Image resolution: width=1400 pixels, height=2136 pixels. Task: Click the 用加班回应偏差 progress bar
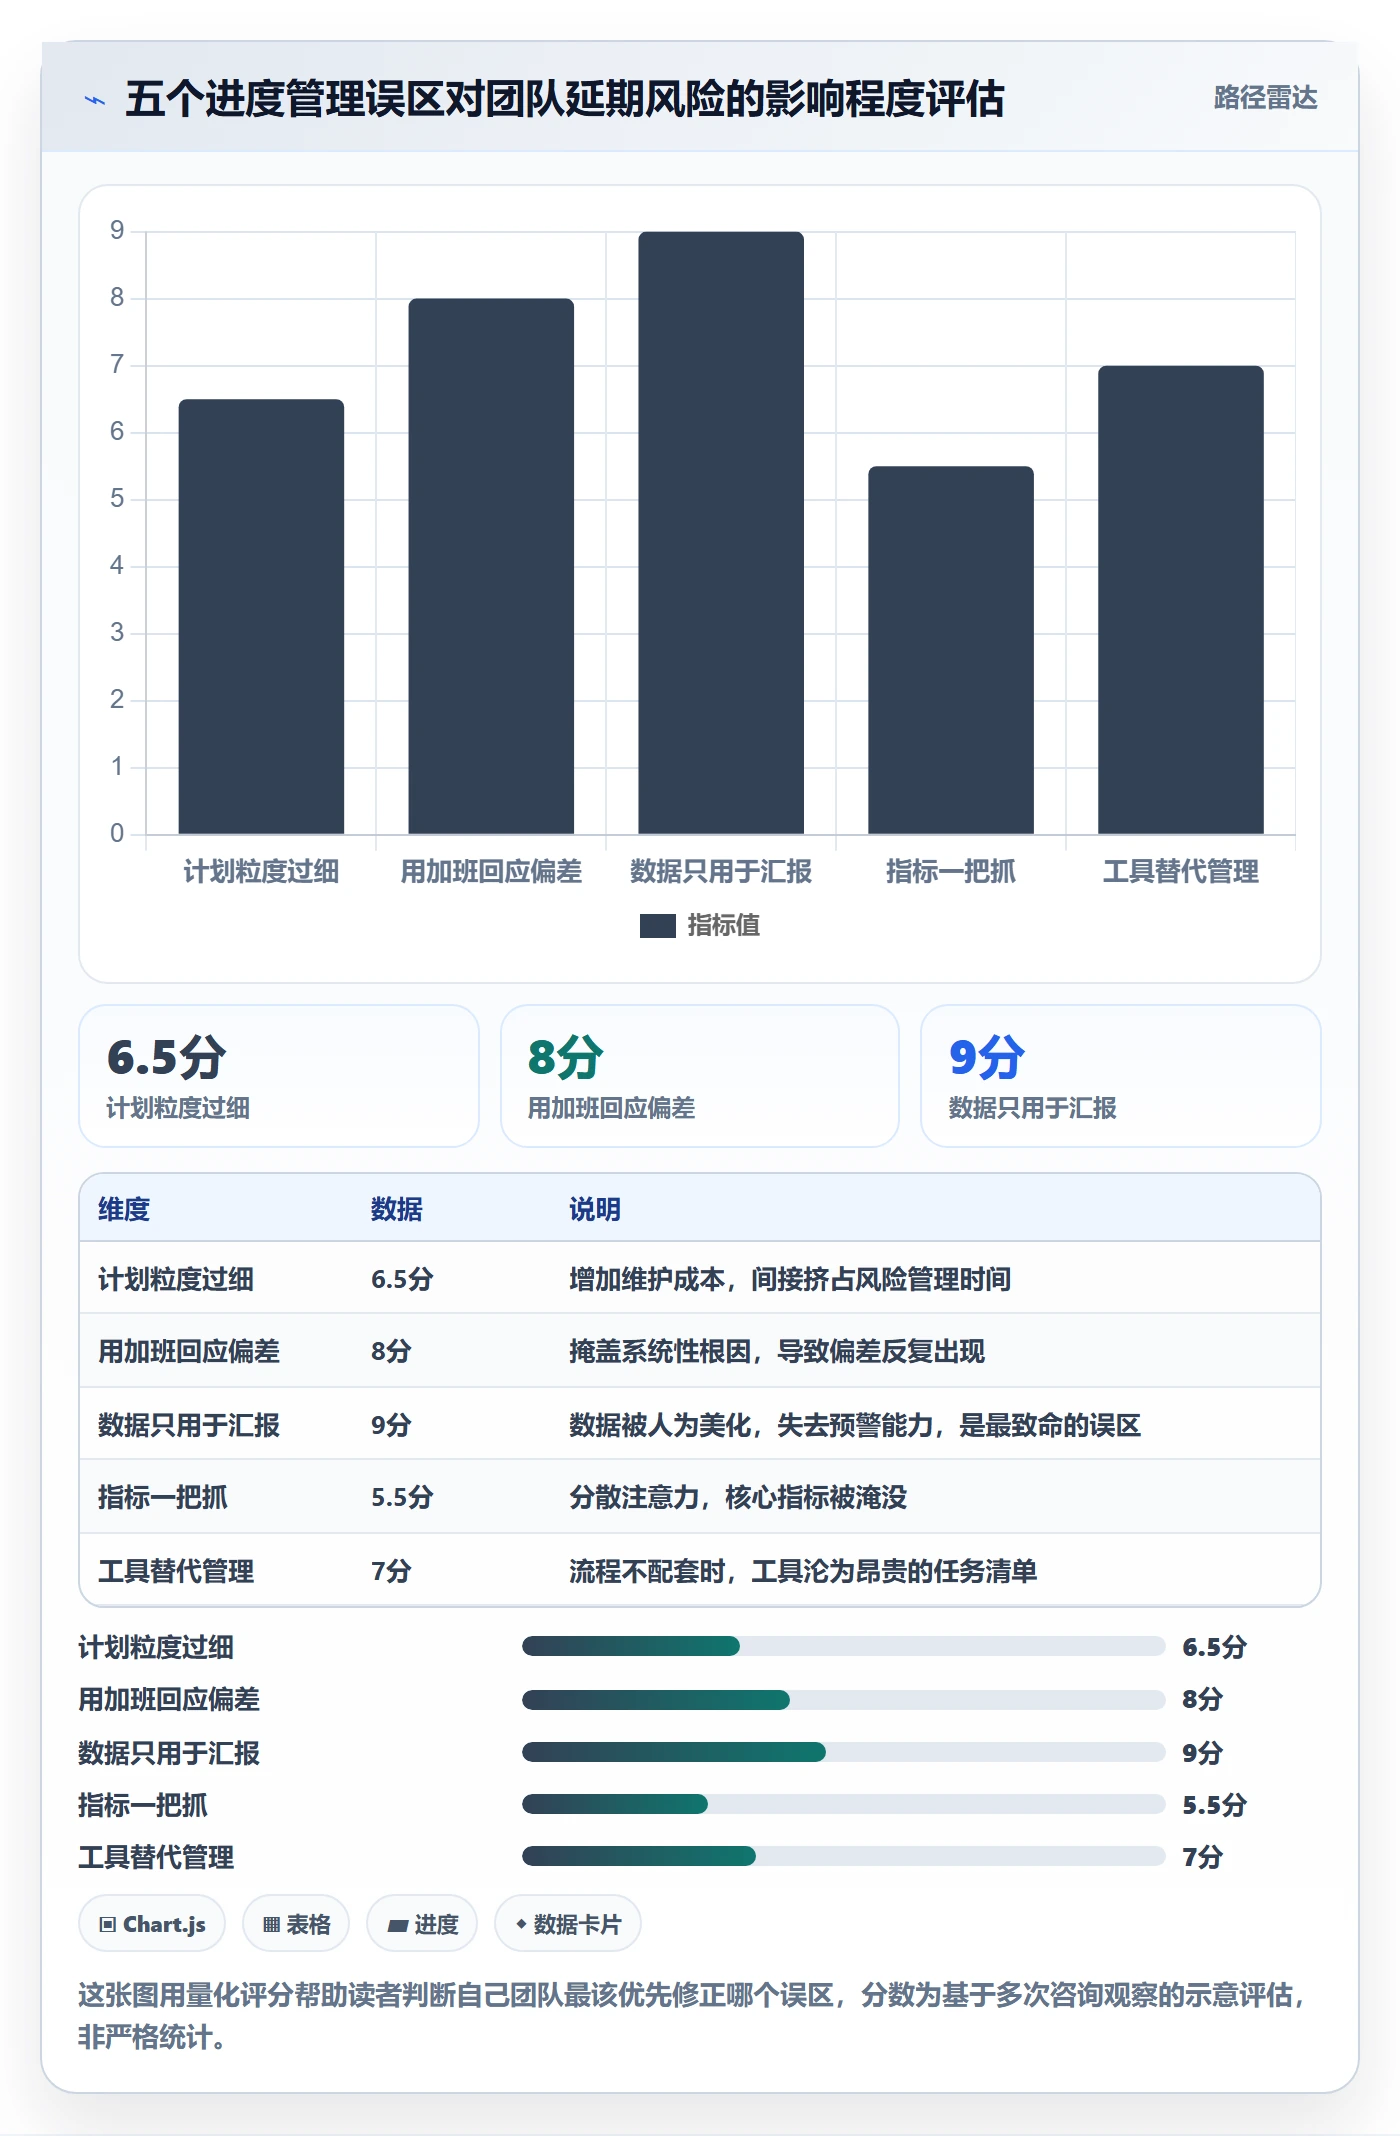pyautogui.click(x=843, y=1699)
